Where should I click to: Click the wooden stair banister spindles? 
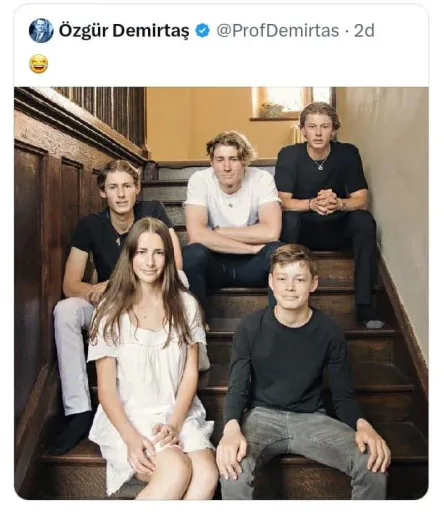point(100,112)
